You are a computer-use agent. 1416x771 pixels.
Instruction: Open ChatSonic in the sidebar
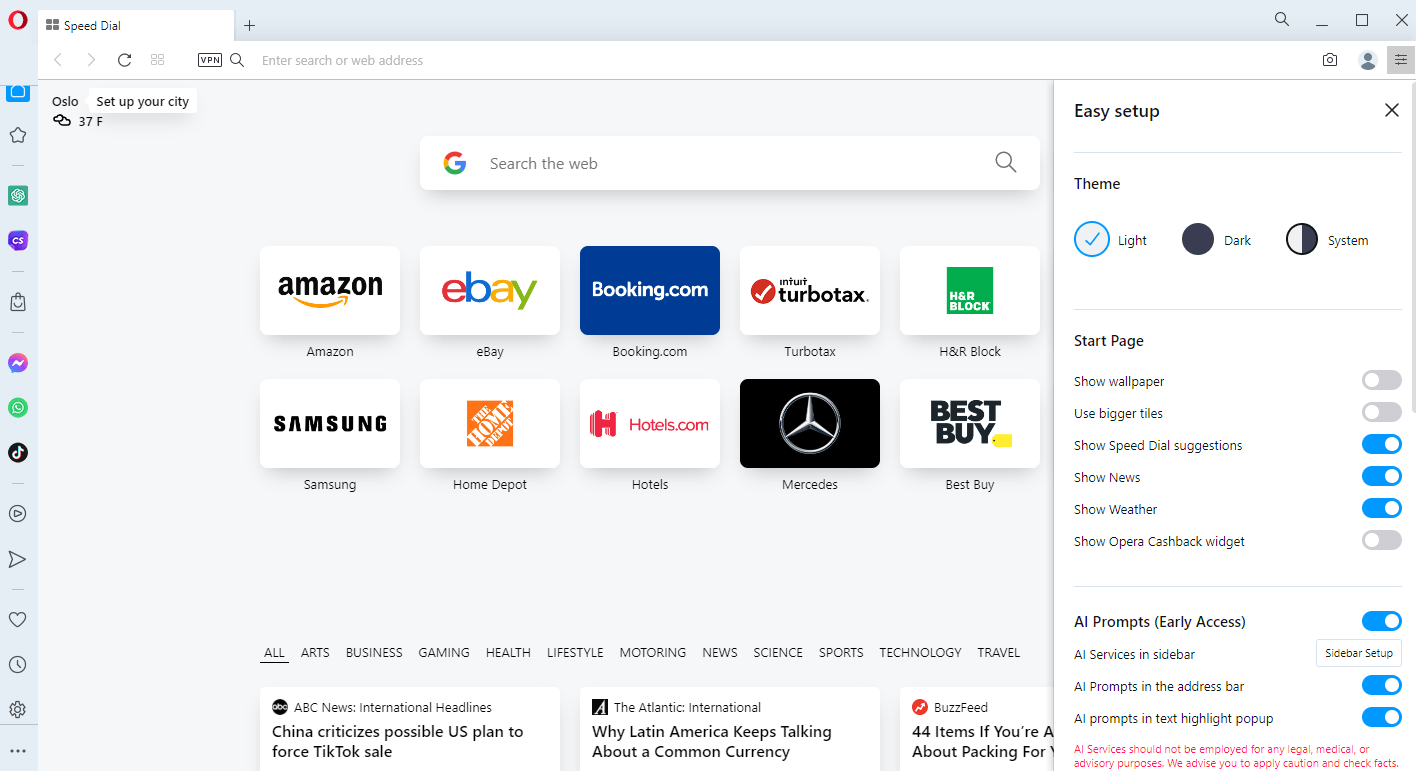point(18,240)
